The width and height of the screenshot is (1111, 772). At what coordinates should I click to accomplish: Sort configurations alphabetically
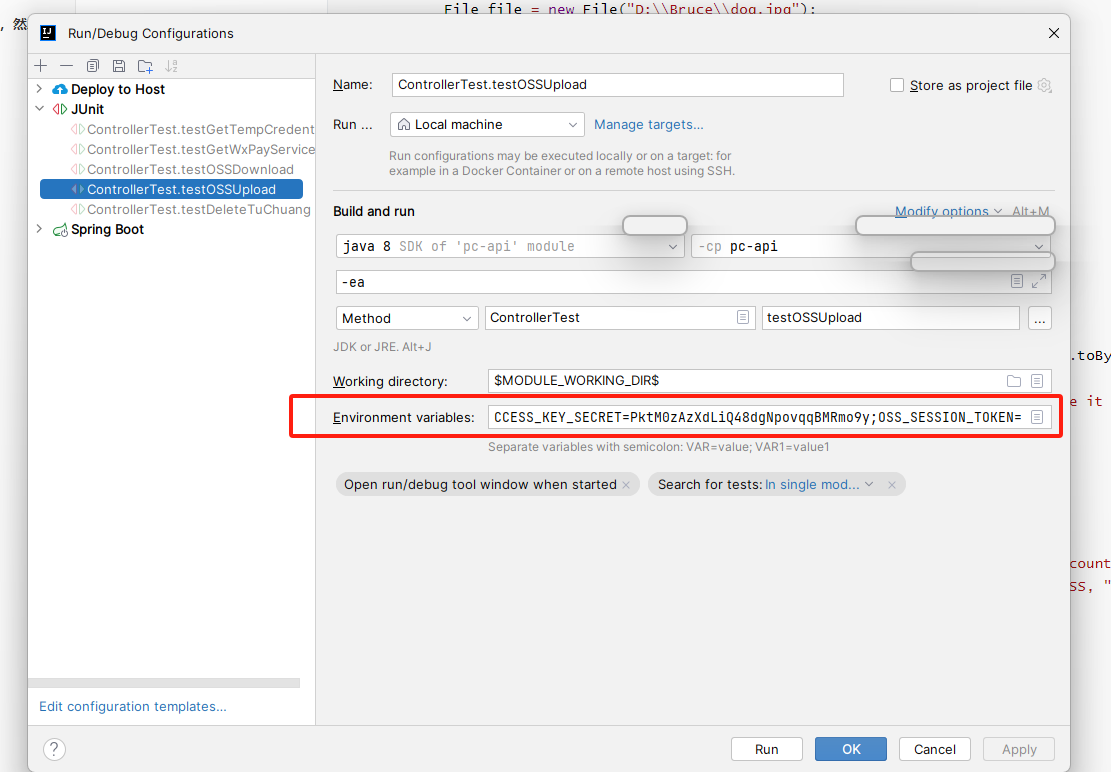[x=171, y=66]
